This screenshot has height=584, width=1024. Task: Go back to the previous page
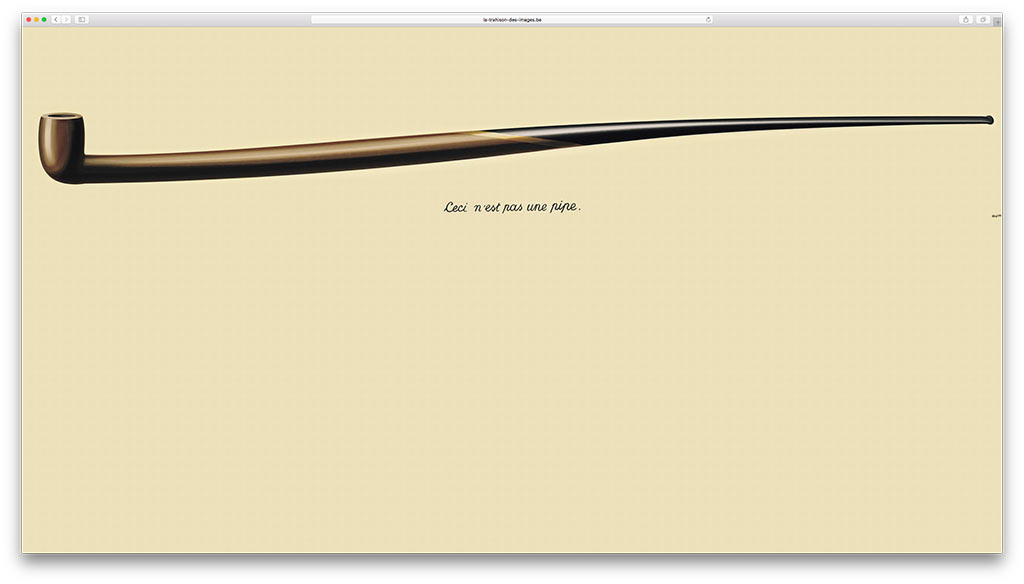point(55,19)
